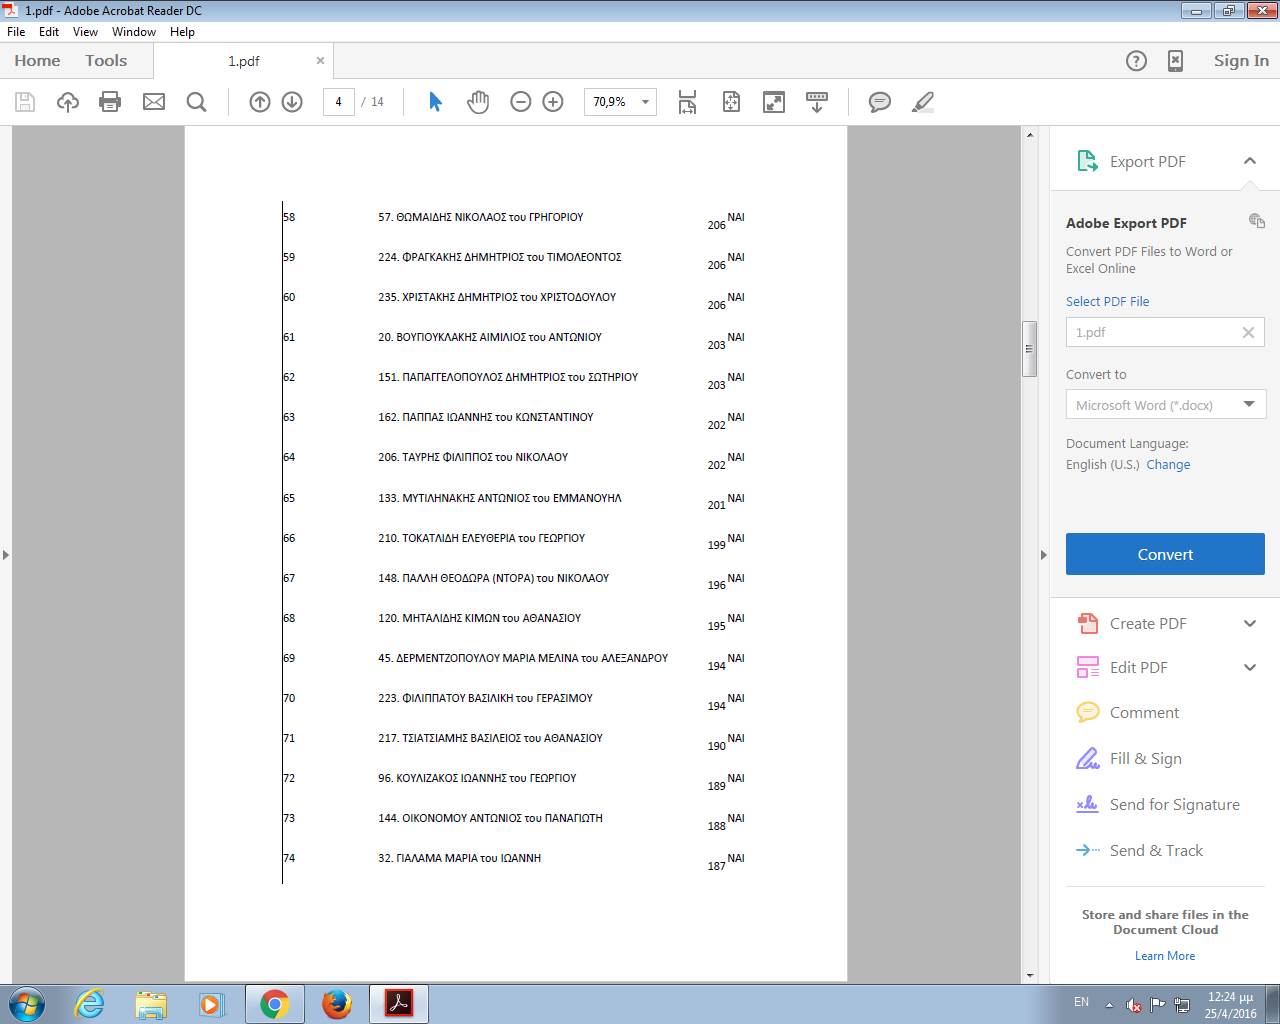The image size is (1280, 1024).
Task: Open the Edit menu
Action: [49, 32]
